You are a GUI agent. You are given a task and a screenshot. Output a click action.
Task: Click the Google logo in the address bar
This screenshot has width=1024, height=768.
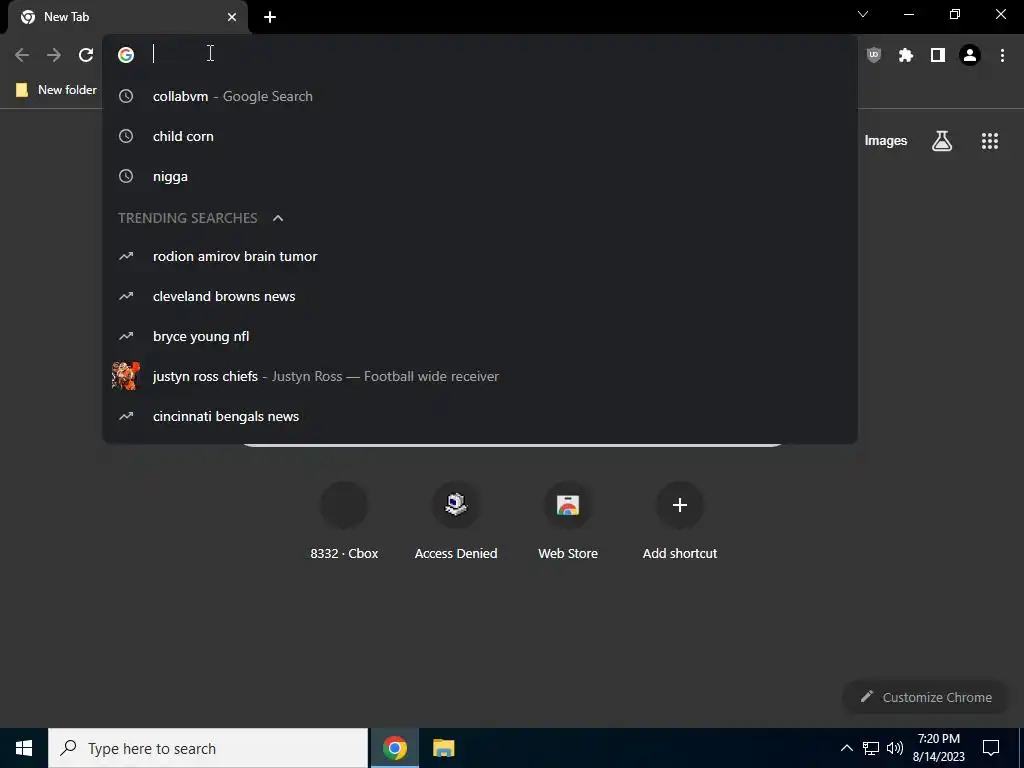pos(126,55)
